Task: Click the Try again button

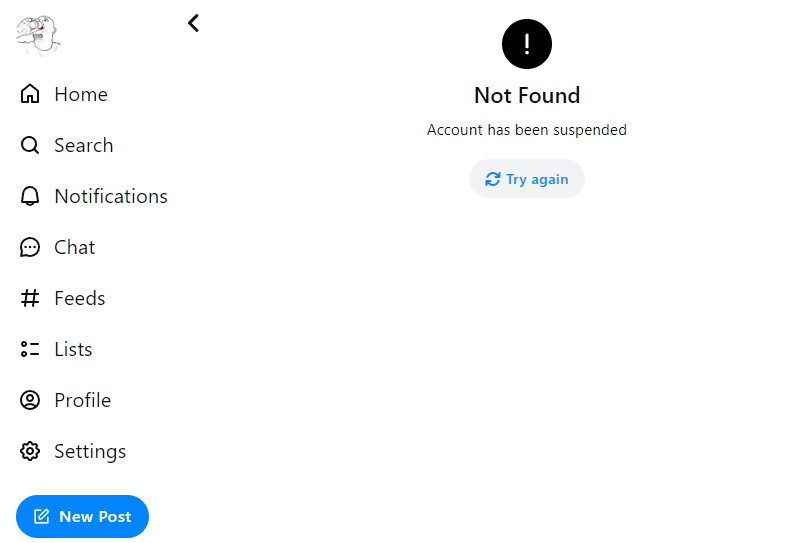Action: (527, 179)
